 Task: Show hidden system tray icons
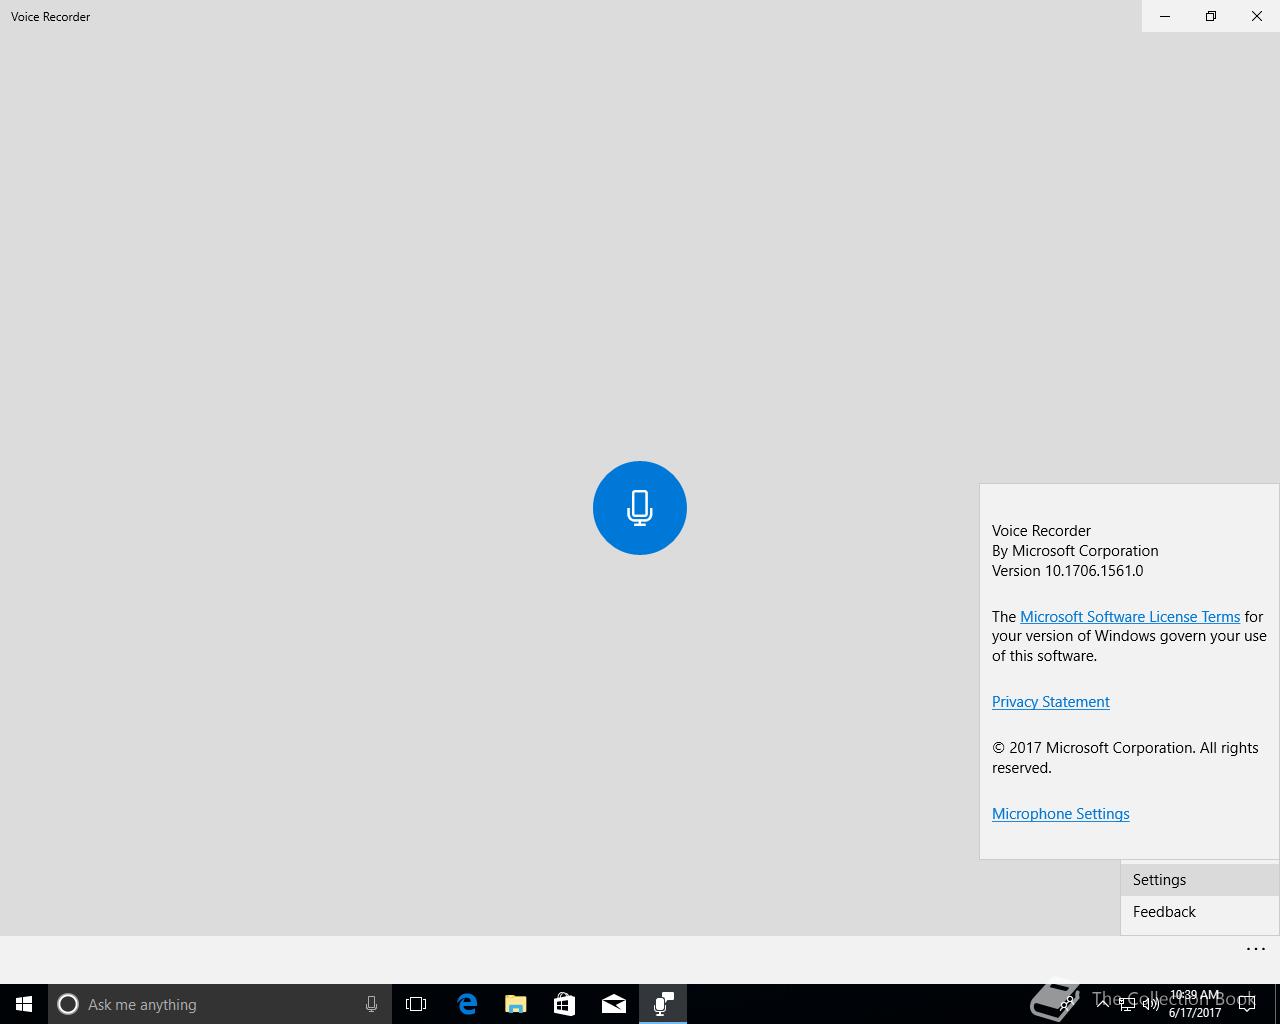[x=1103, y=1004]
